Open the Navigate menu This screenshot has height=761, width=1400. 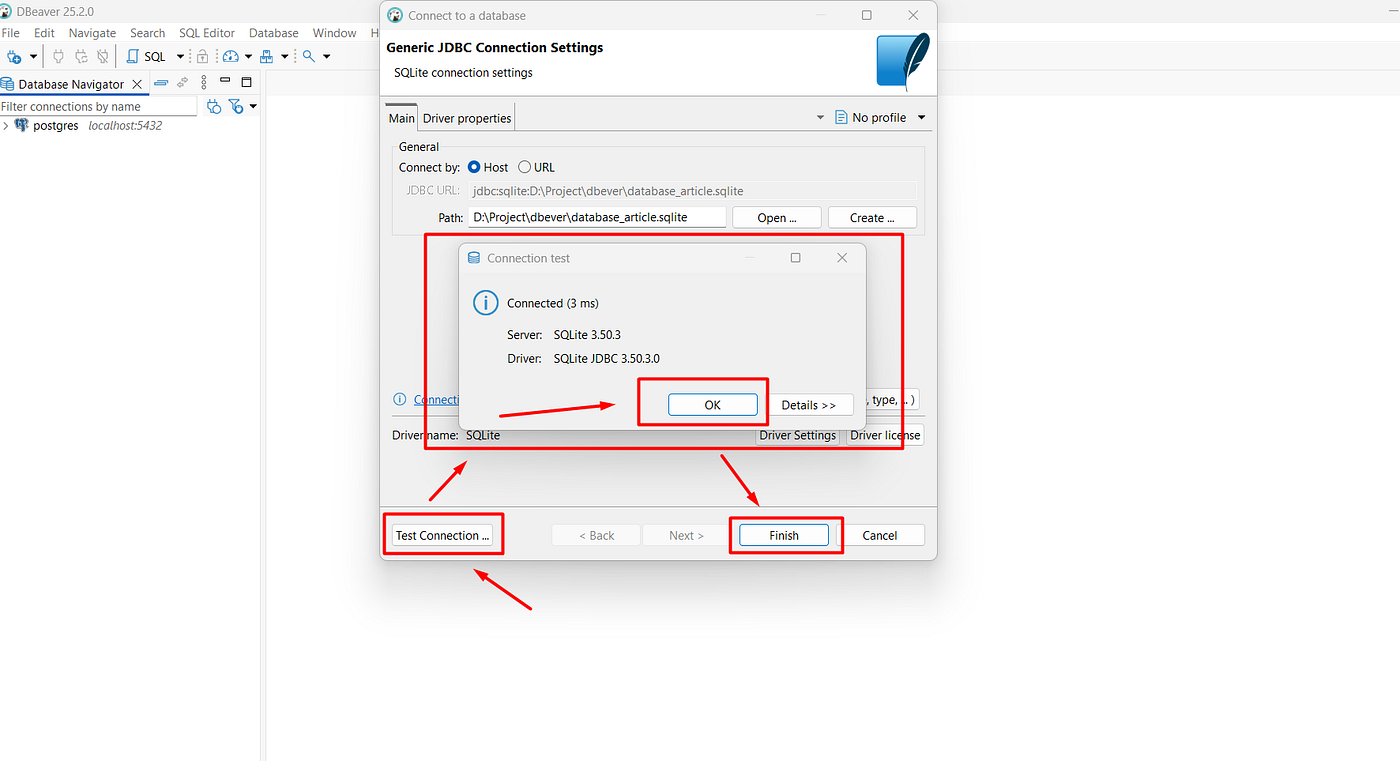(92, 33)
